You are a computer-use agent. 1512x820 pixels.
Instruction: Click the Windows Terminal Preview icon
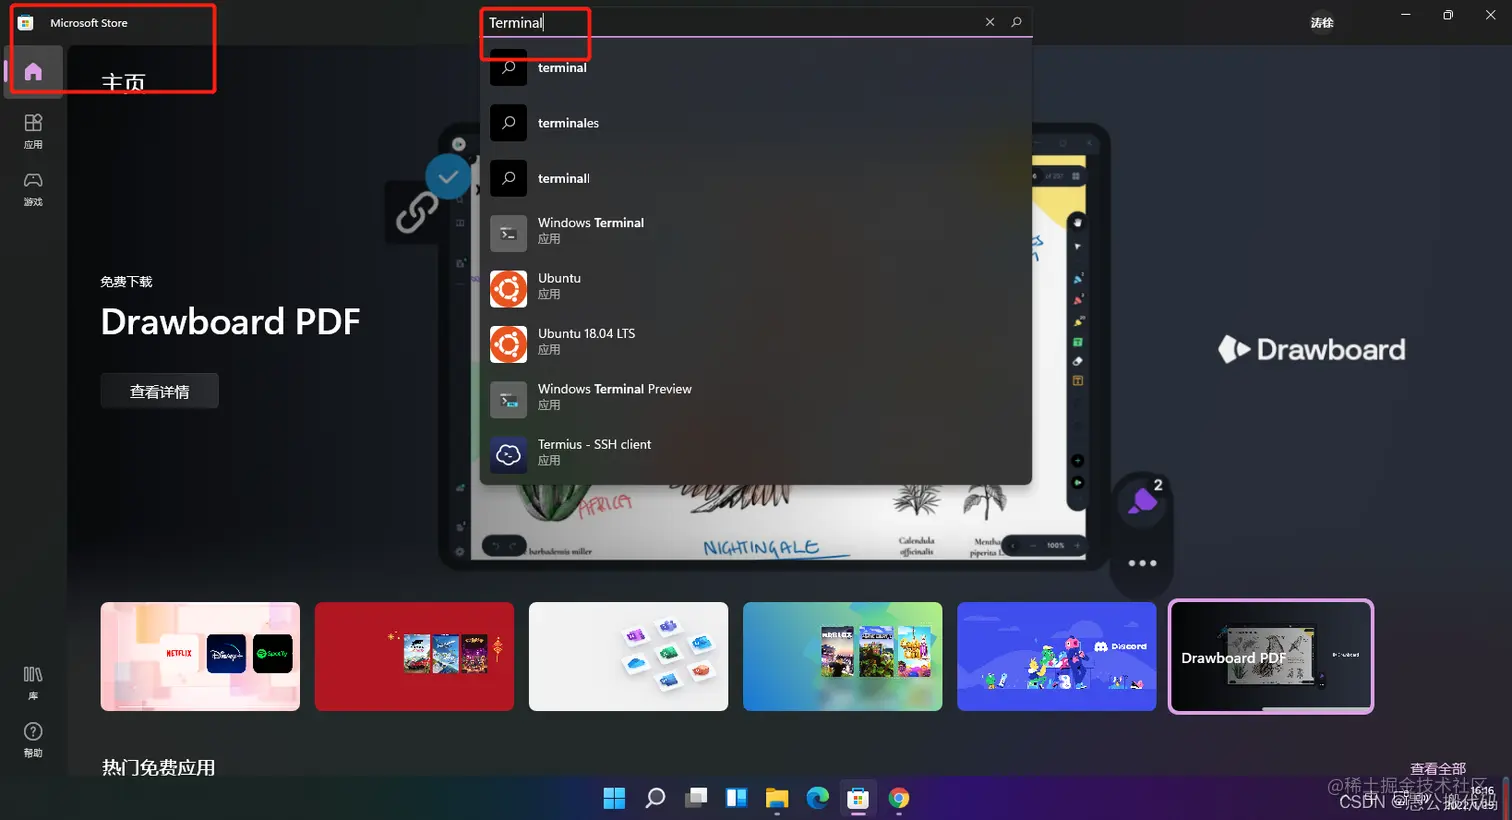pos(508,400)
